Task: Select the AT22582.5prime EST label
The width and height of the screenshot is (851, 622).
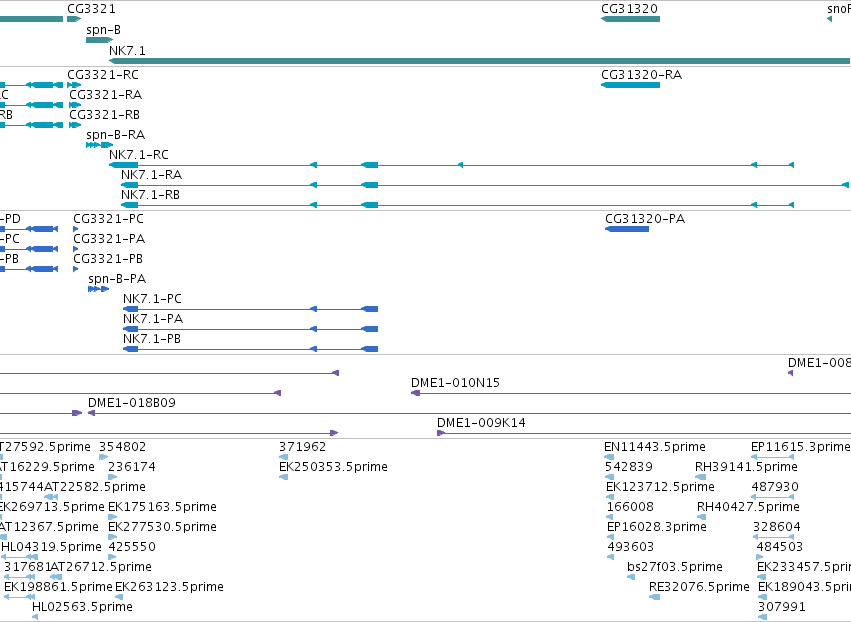Action: coord(95,487)
